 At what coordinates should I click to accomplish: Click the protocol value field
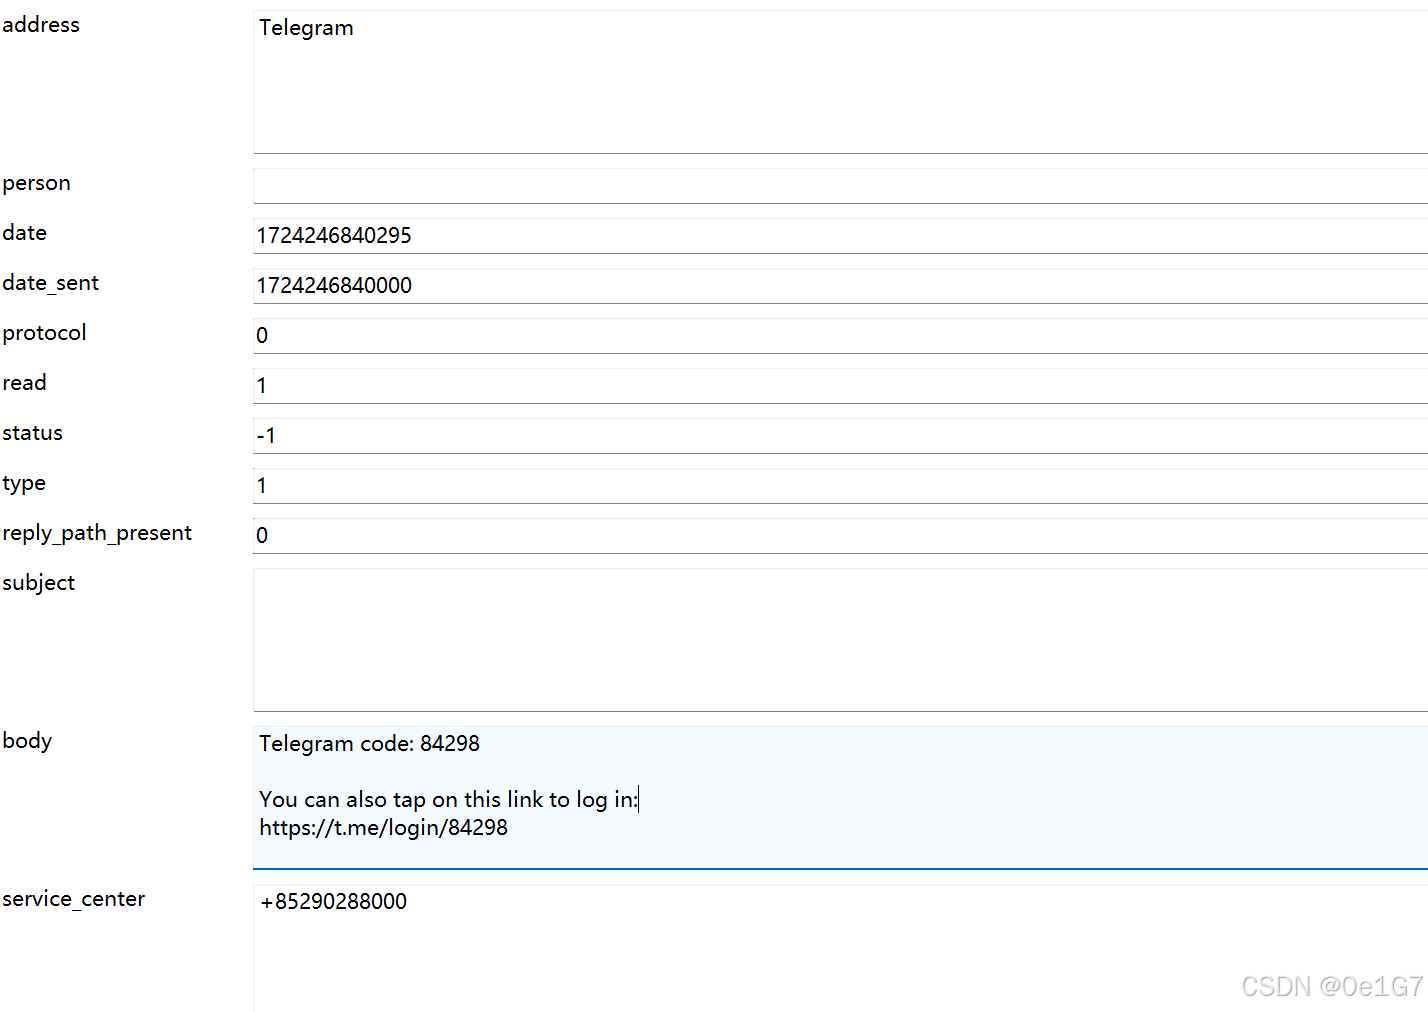840,336
